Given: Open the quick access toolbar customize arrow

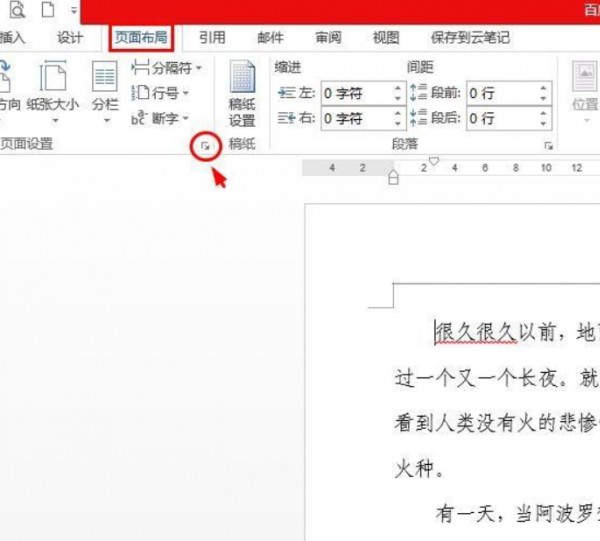Looking at the screenshot, I should [74, 10].
